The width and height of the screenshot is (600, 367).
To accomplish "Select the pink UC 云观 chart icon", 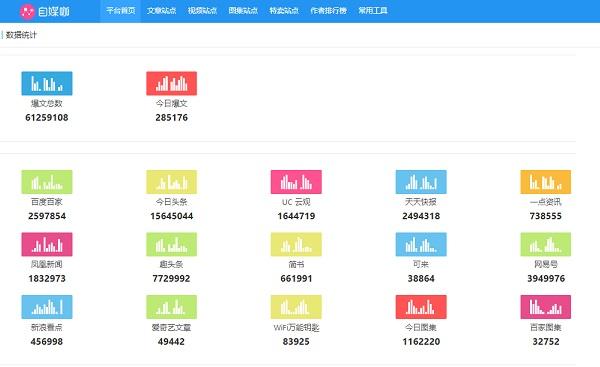I will tap(296, 182).
